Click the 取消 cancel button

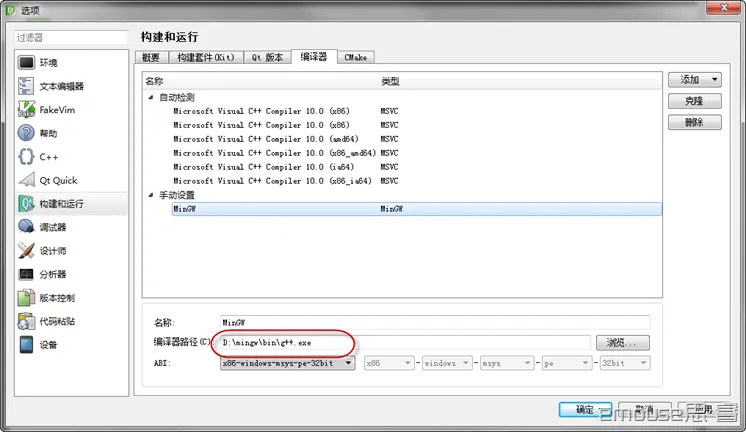click(645, 410)
